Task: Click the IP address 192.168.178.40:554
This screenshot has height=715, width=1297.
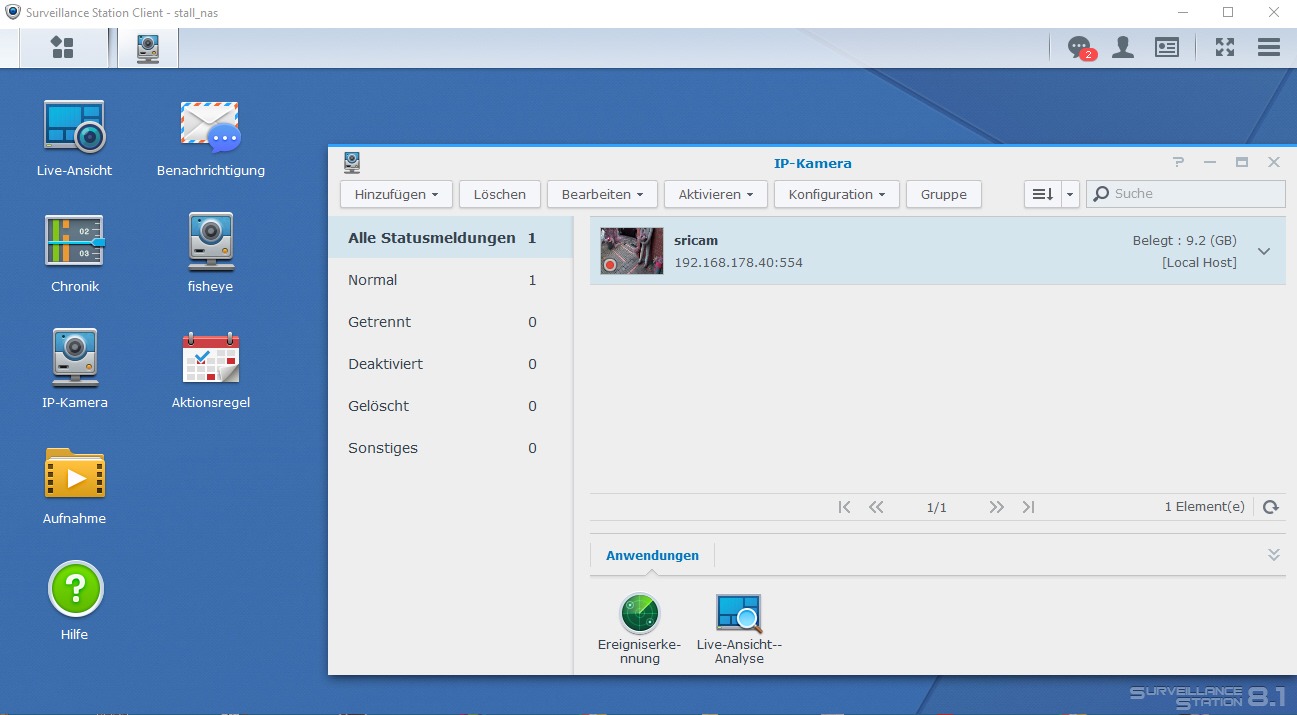Action: pos(739,262)
